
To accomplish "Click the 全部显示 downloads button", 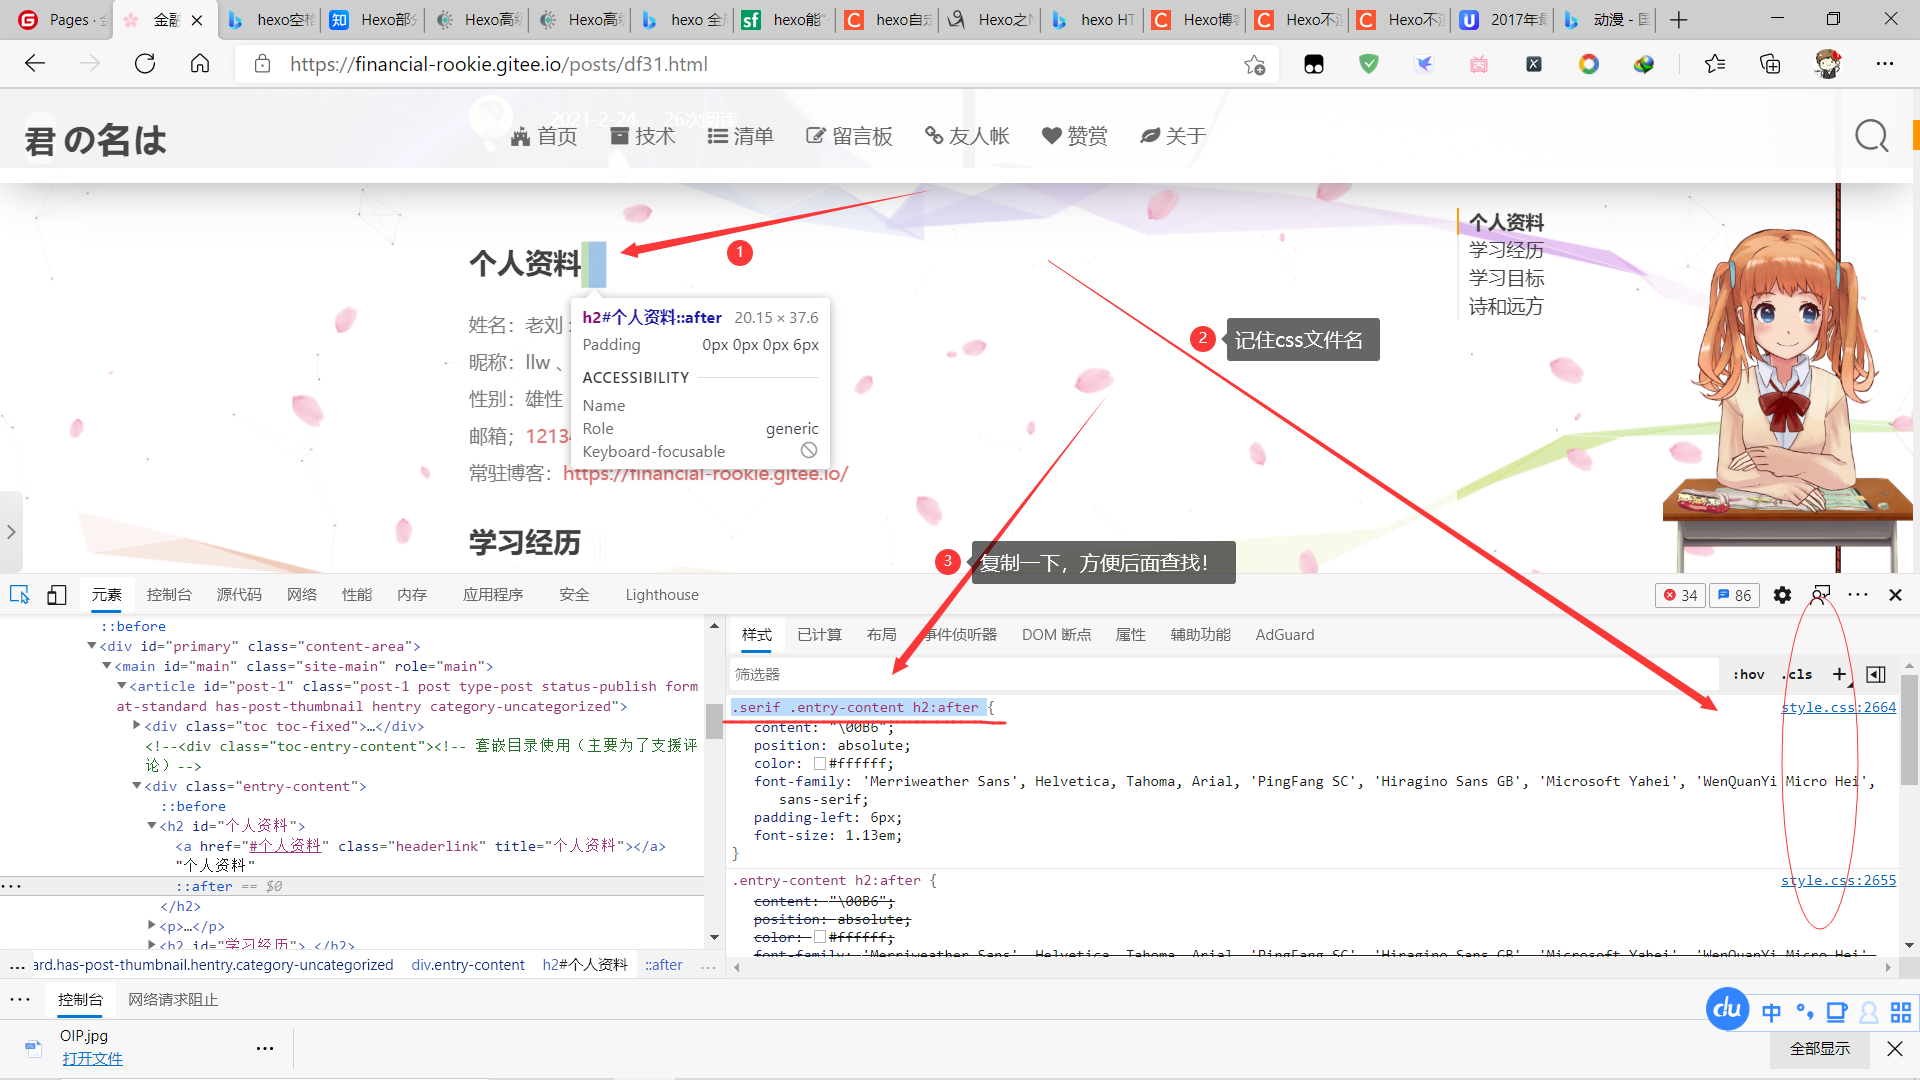I will 1819,1048.
